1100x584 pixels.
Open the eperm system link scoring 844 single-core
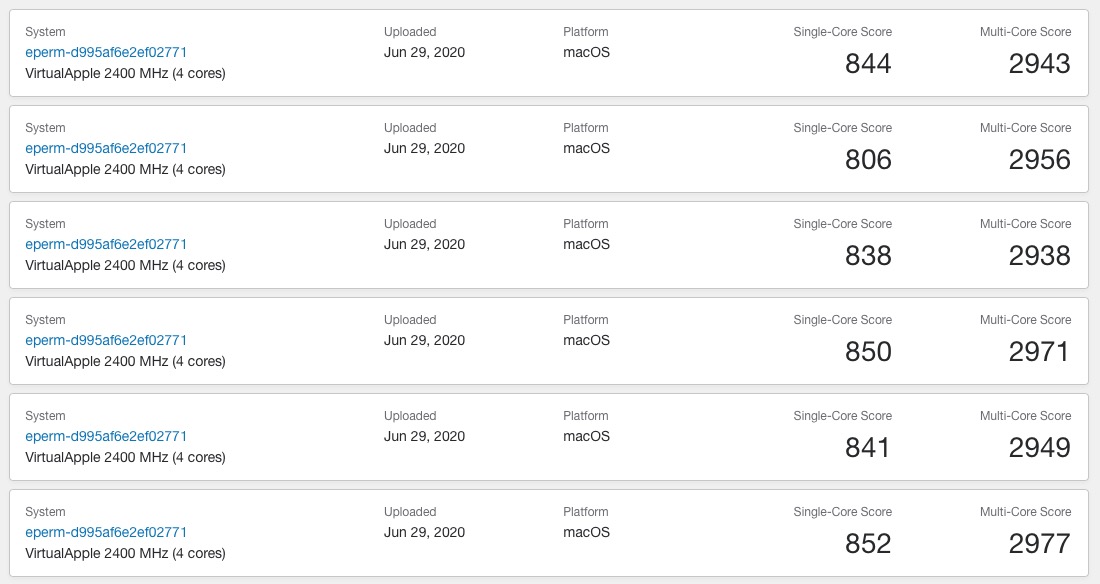[x=106, y=52]
